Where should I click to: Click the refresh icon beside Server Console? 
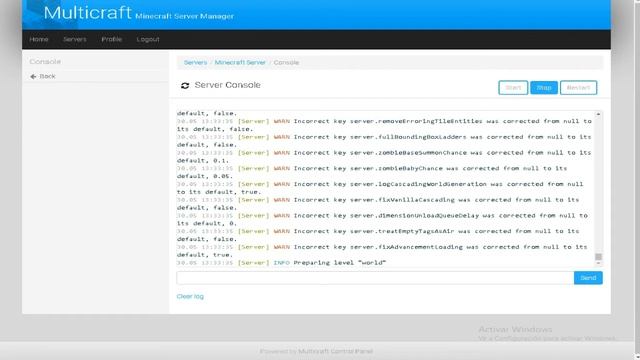click(185, 85)
